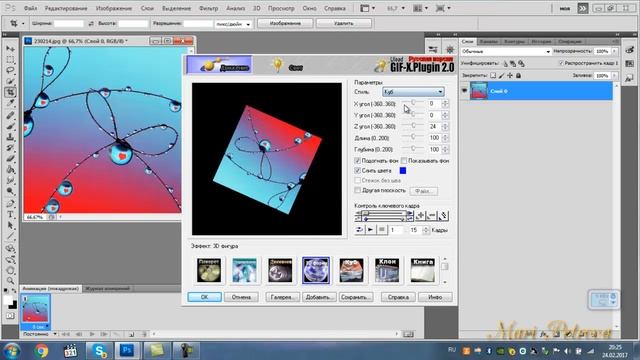
Task: Stop the plugin animation preview
Action: (x=381, y=230)
